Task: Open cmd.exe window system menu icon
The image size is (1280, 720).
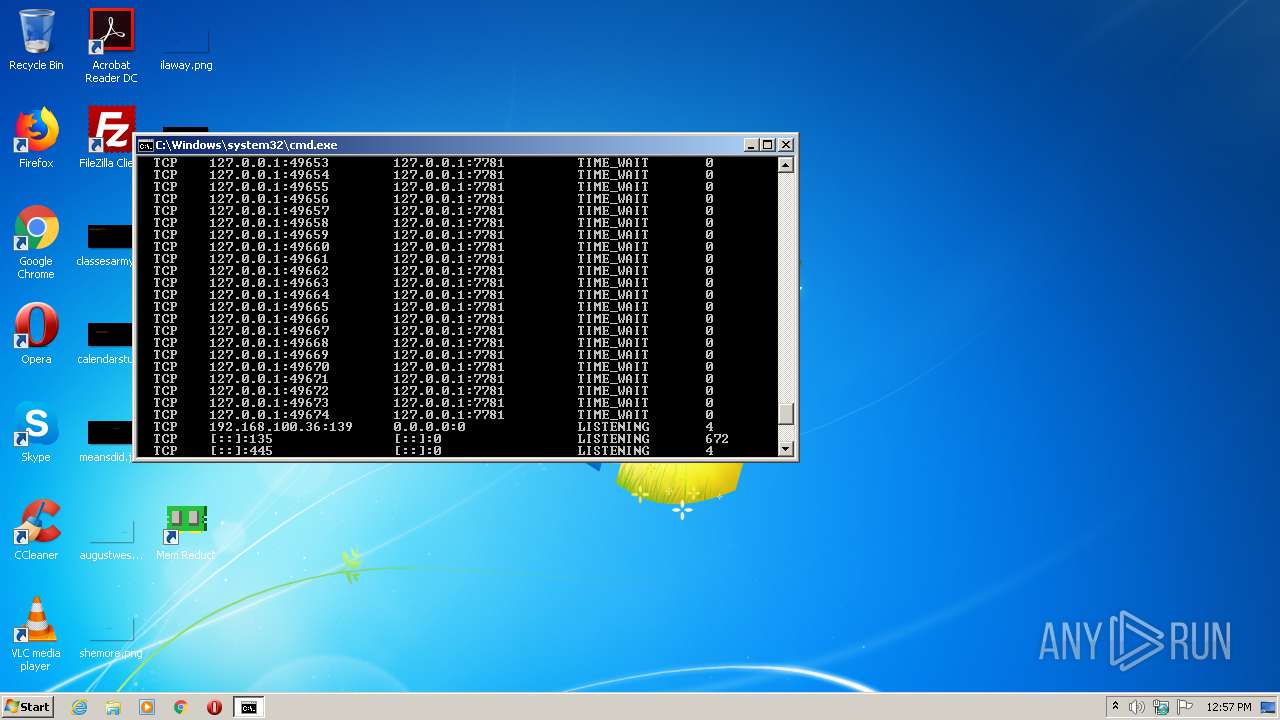Action: tap(145, 145)
